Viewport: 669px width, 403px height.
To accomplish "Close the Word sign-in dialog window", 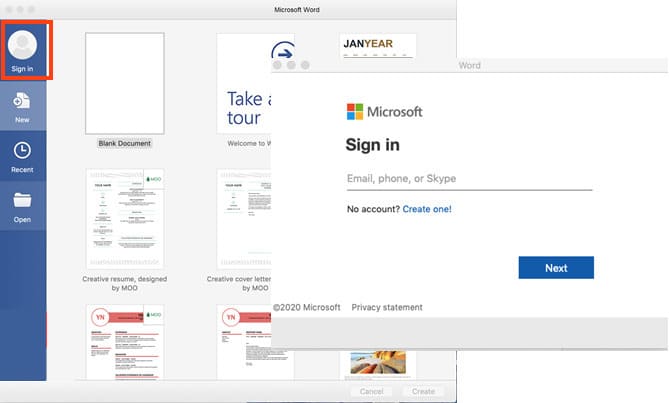I will (278, 65).
